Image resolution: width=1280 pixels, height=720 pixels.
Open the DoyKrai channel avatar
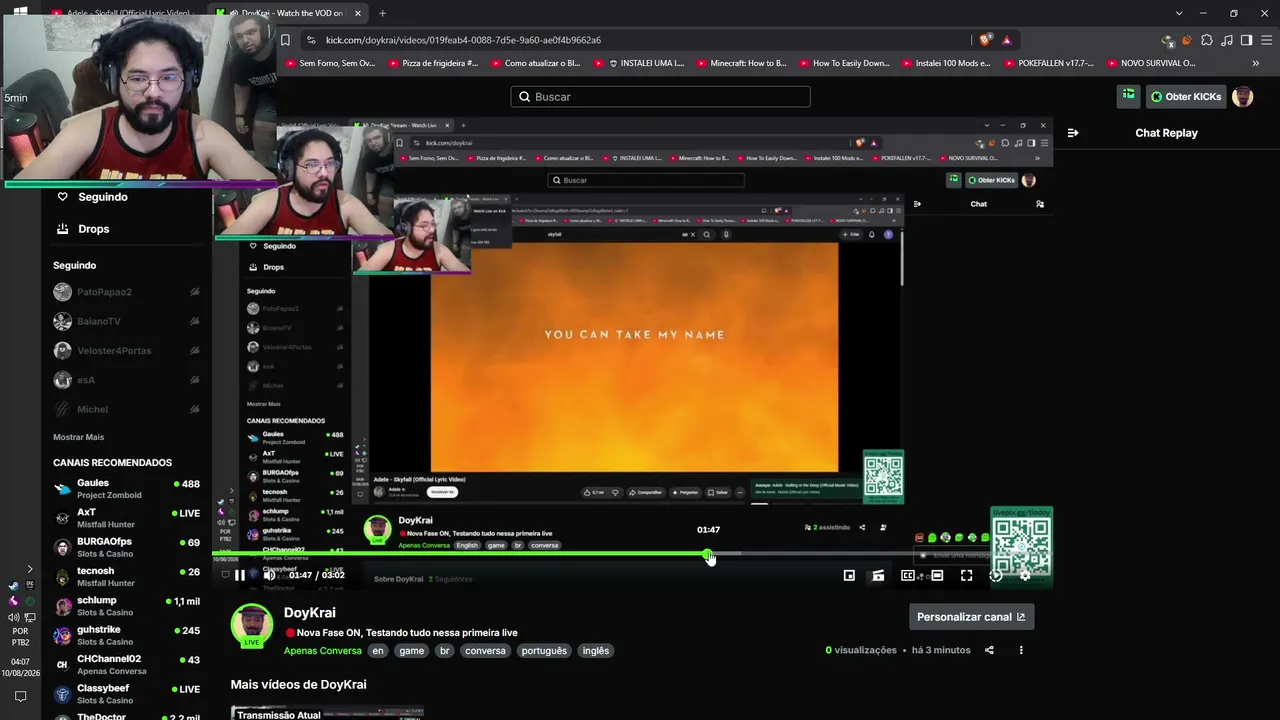[x=252, y=625]
